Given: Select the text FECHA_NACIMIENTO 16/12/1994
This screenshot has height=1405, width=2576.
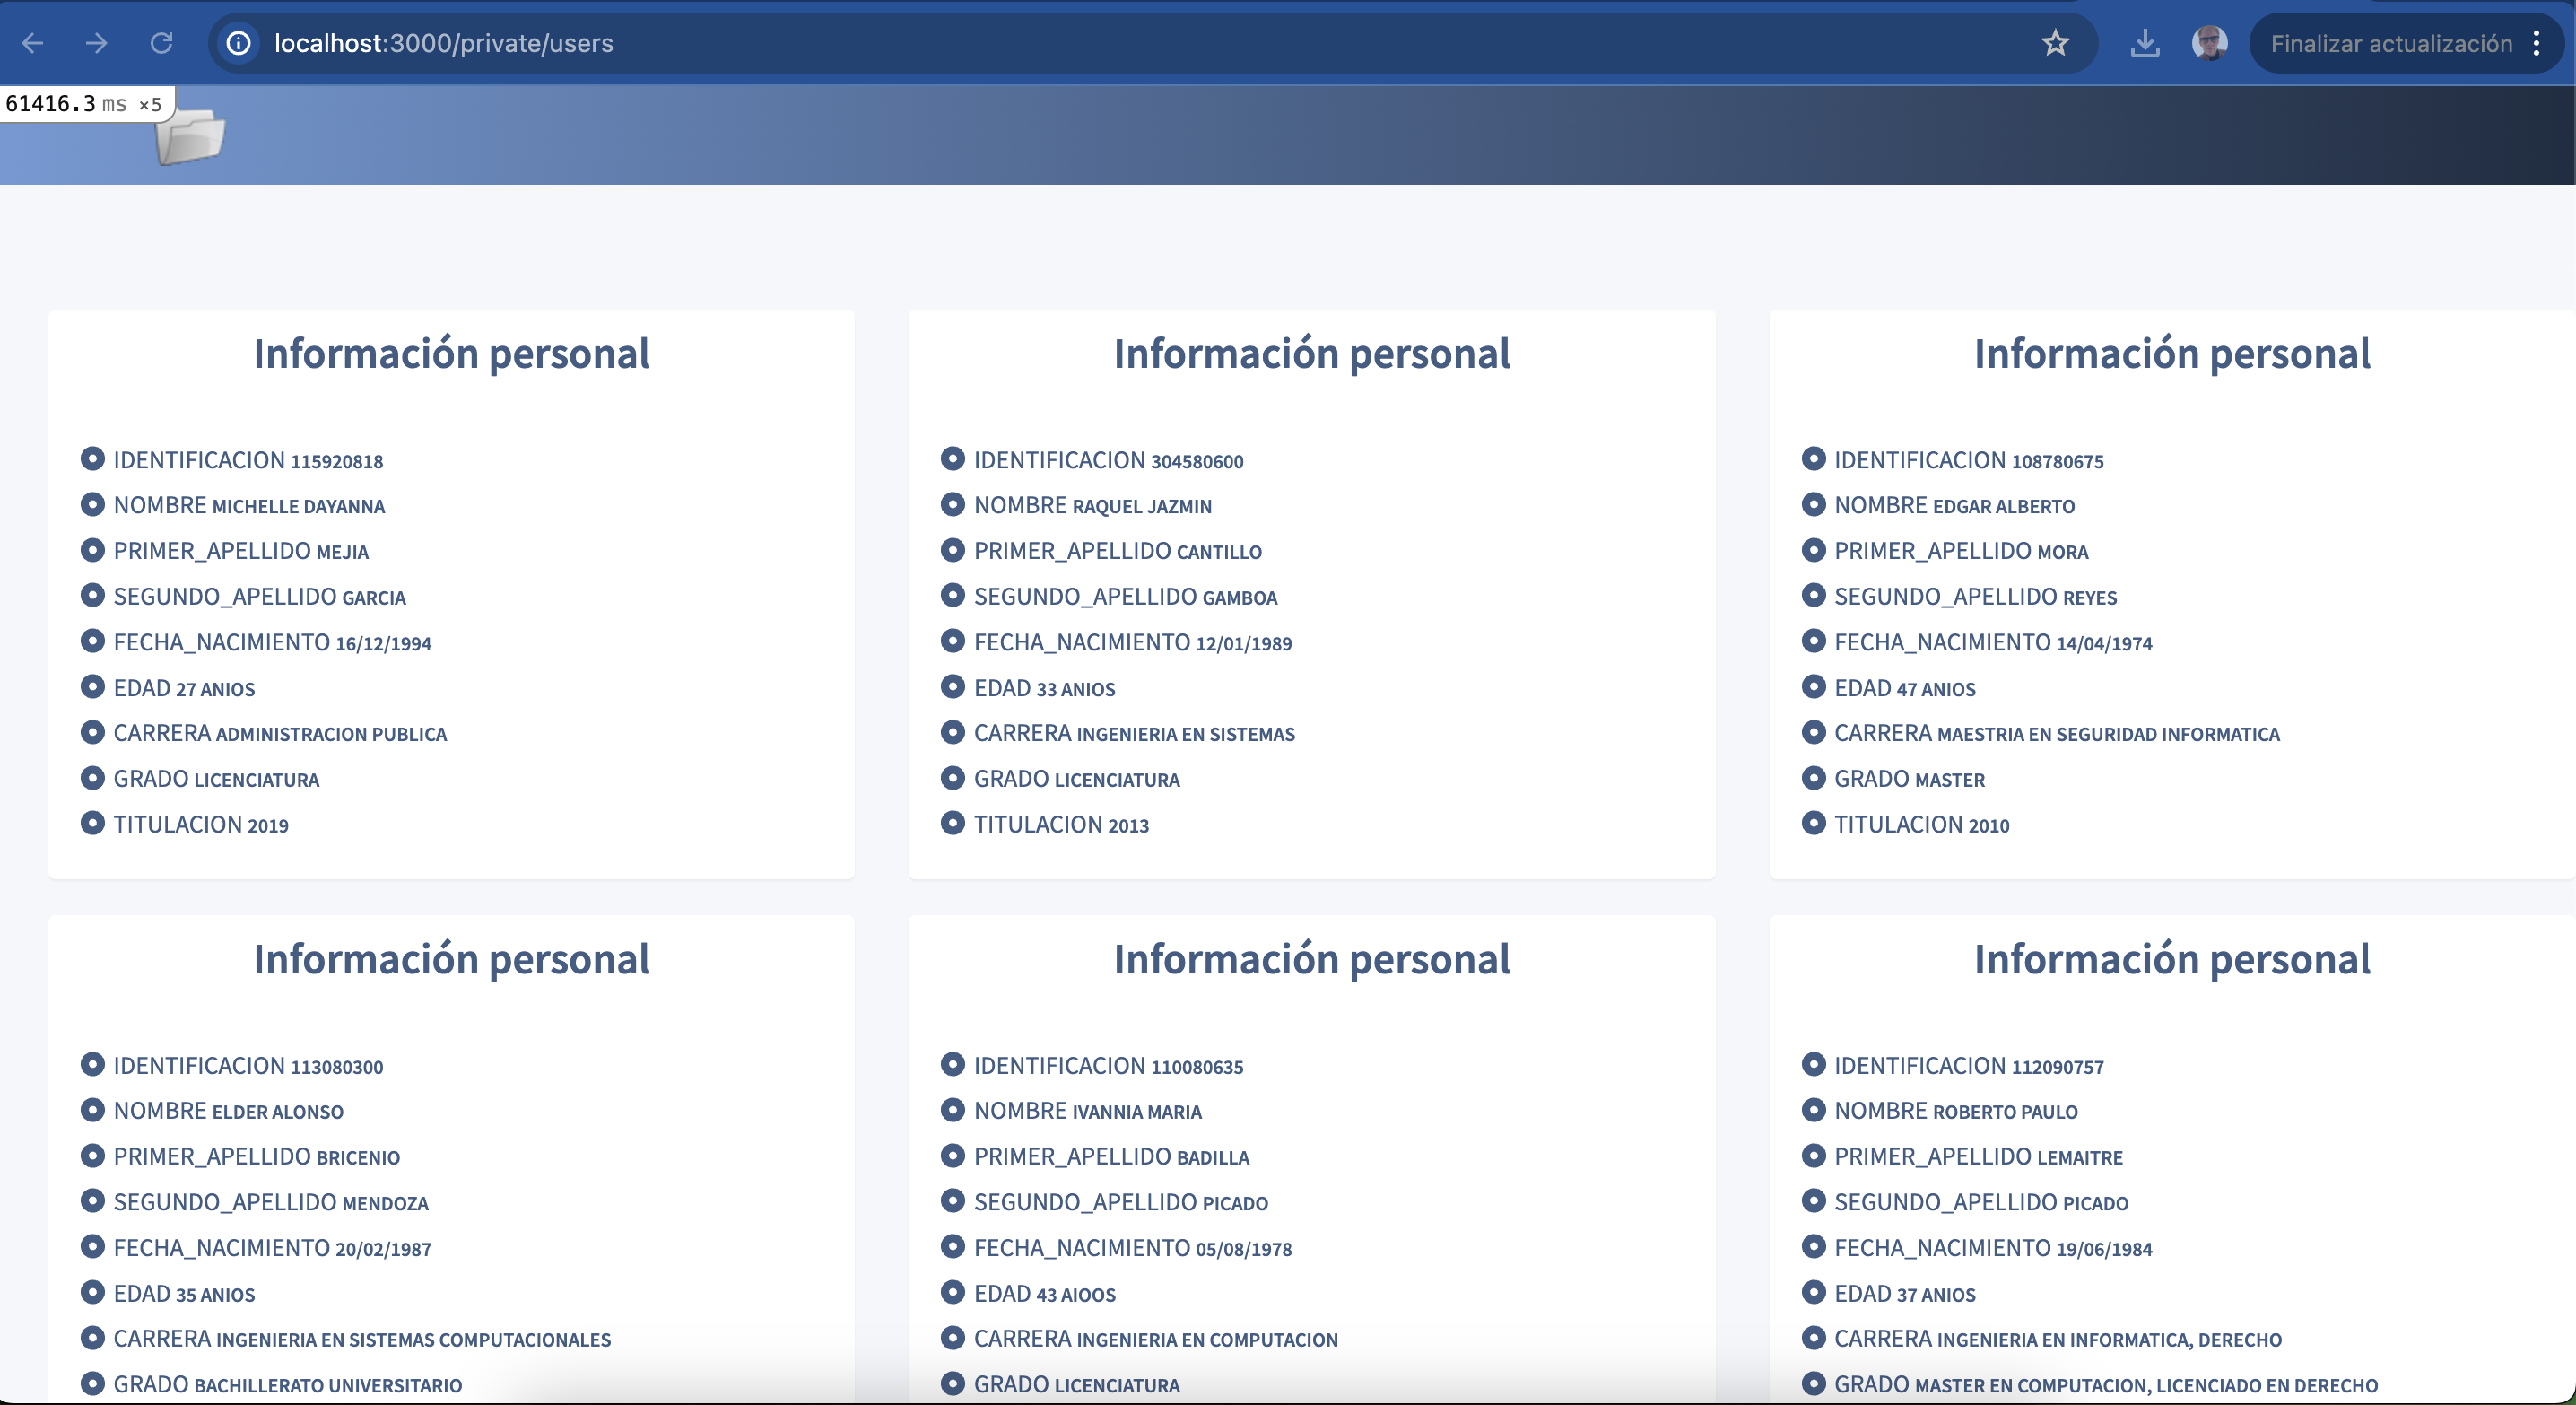Looking at the screenshot, I should pyautogui.click(x=272, y=643).
